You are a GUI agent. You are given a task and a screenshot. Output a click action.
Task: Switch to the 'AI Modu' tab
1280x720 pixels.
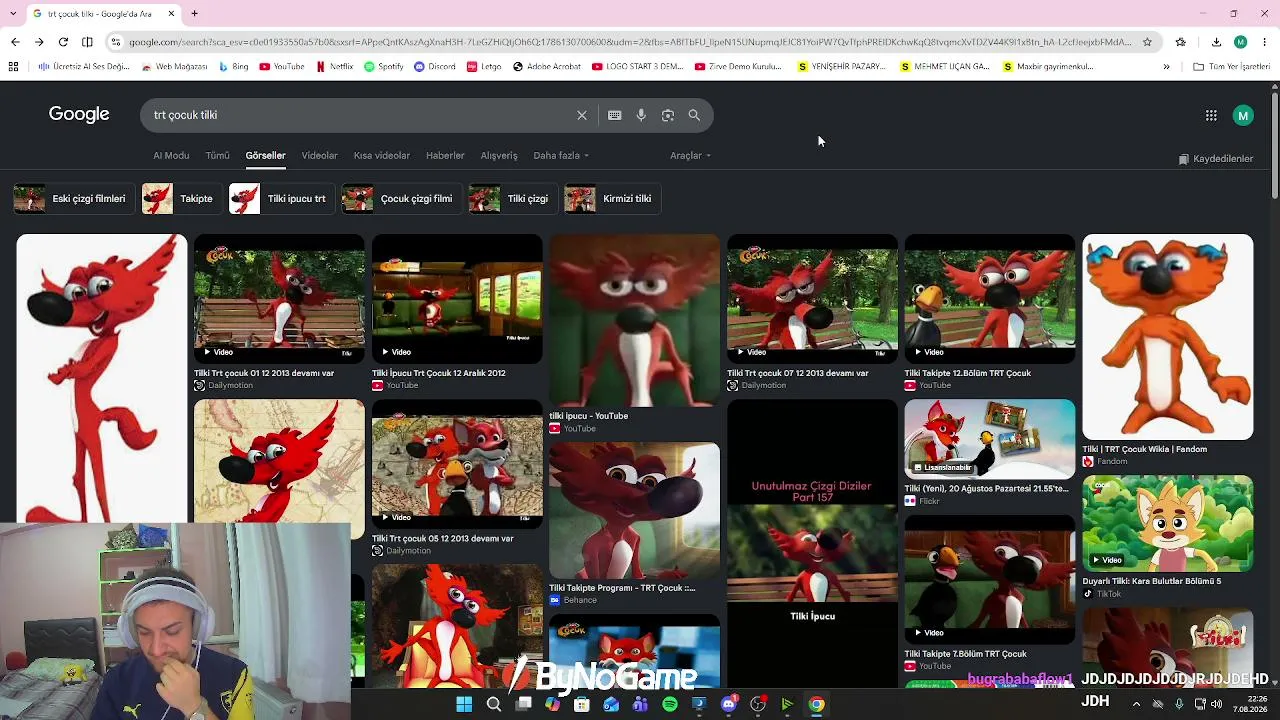click(171, 156)
